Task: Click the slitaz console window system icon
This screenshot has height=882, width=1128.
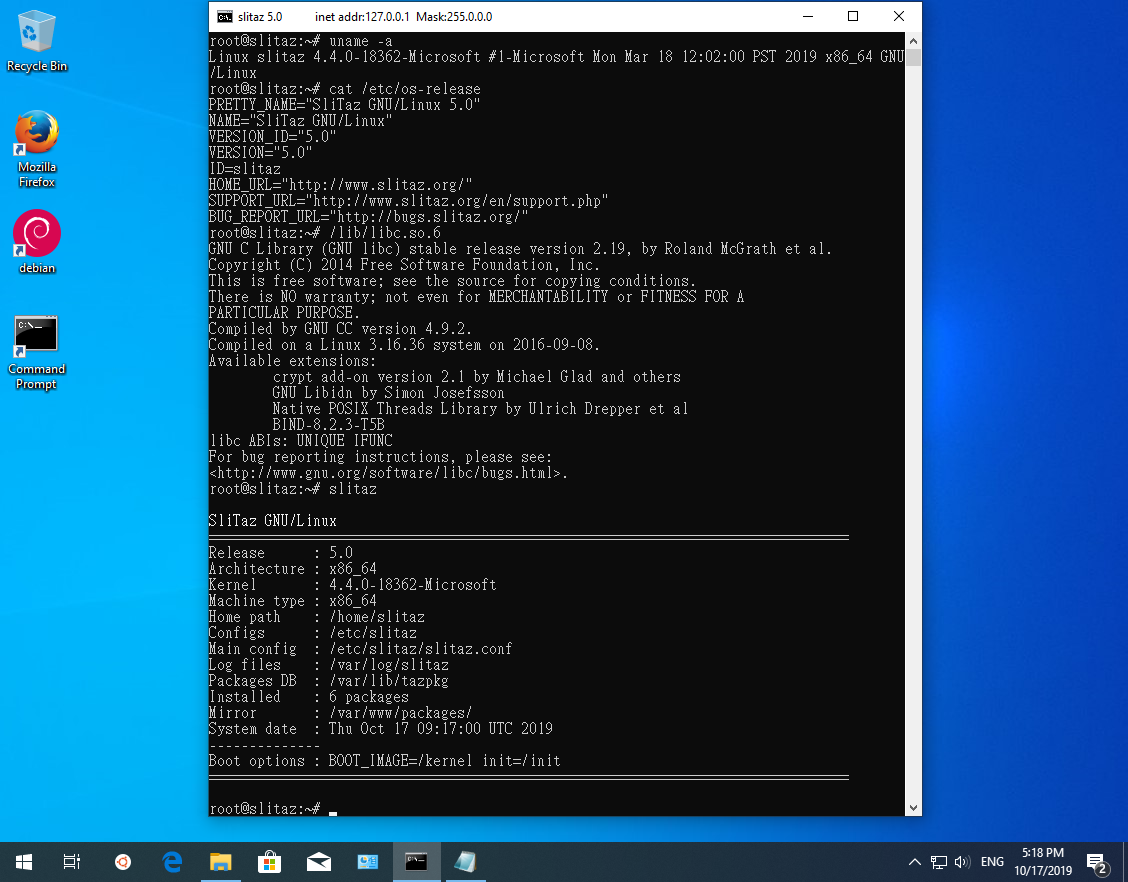Action: click(224, 17)
